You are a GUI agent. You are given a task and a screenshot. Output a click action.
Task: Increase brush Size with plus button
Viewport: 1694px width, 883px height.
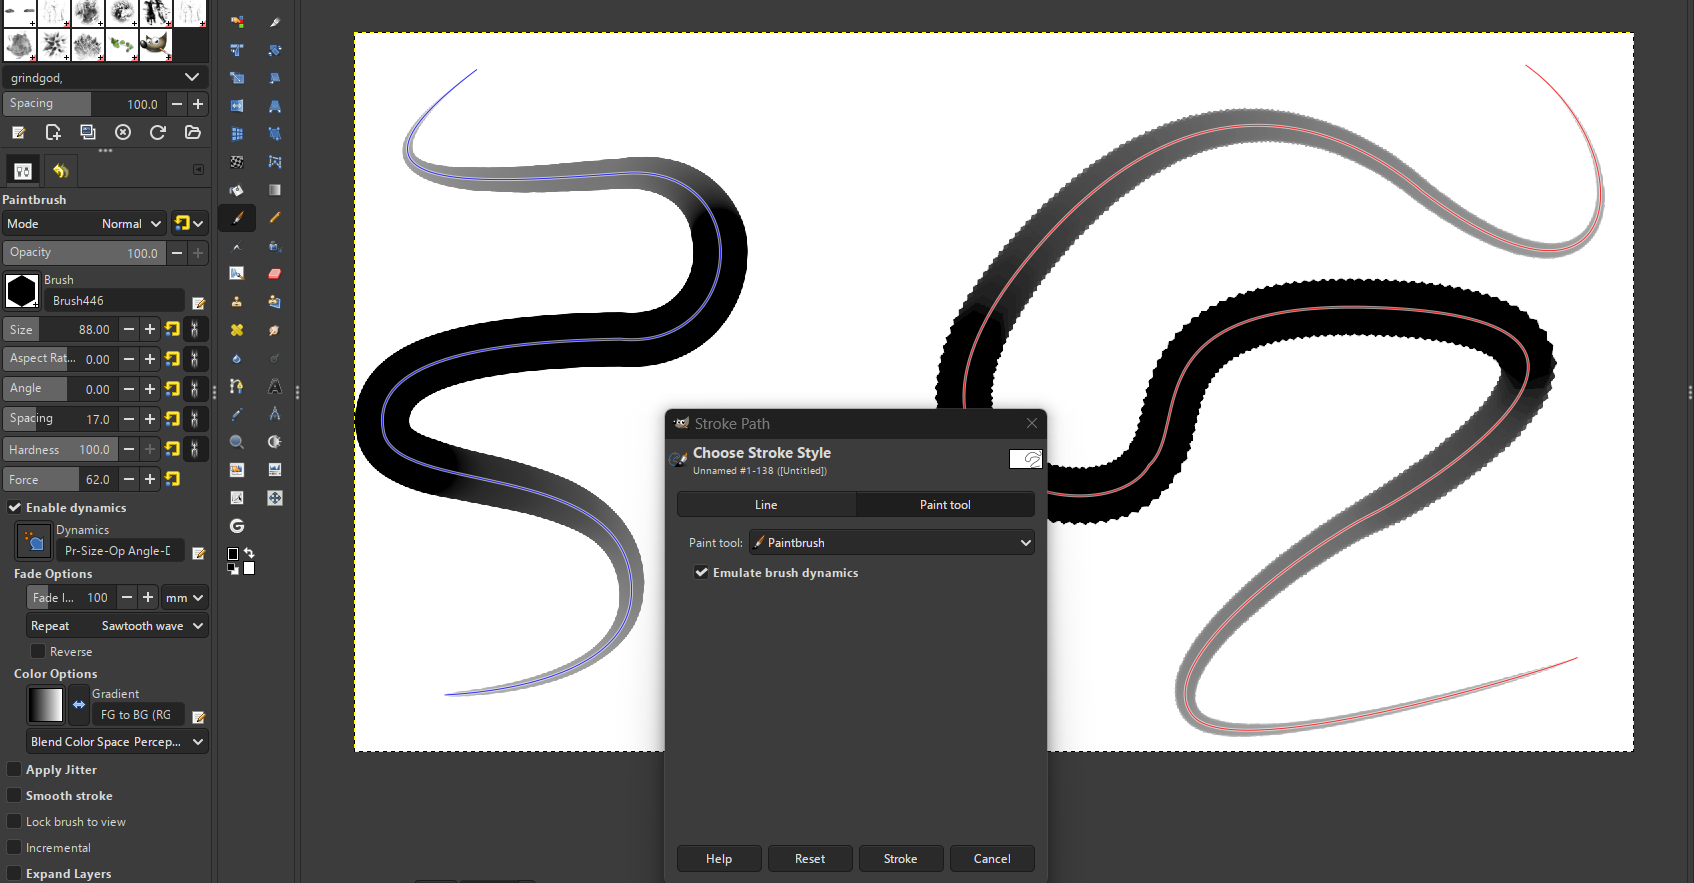pyautogui.click(x=150, y=329)
